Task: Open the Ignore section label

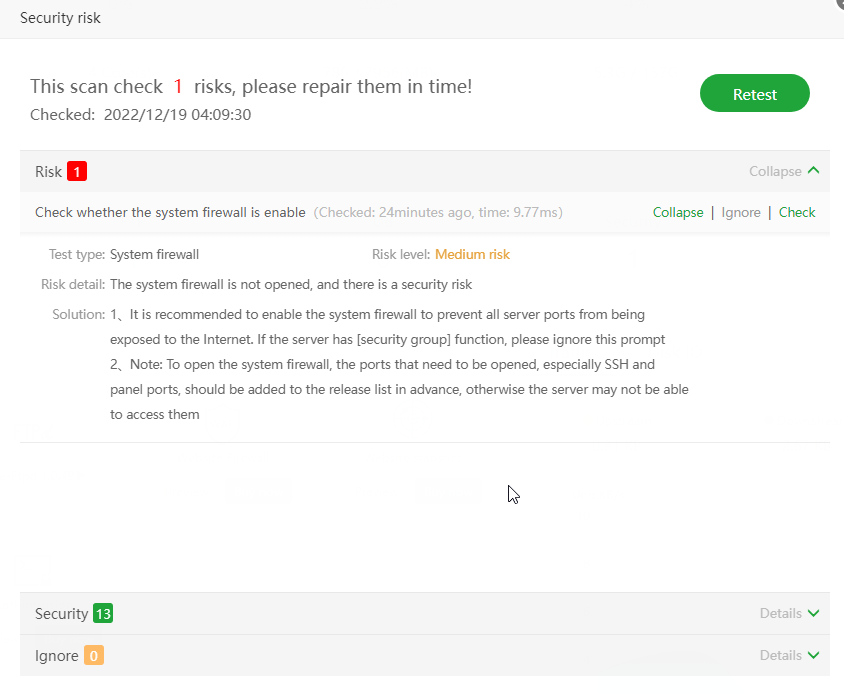Action: click(x=56, y=656)
